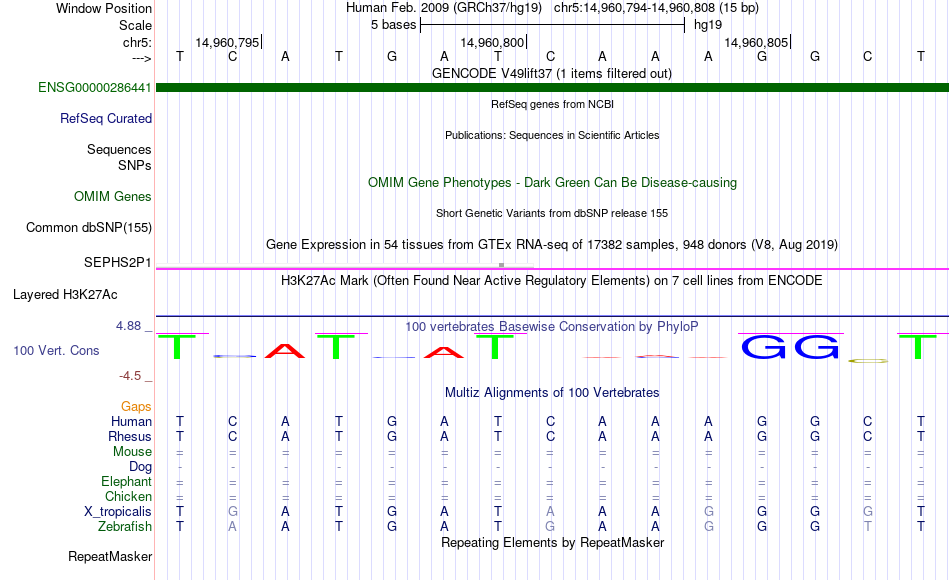950x580 pixels.
Task: Click the Scale label
Action: (x=135, y=25)
